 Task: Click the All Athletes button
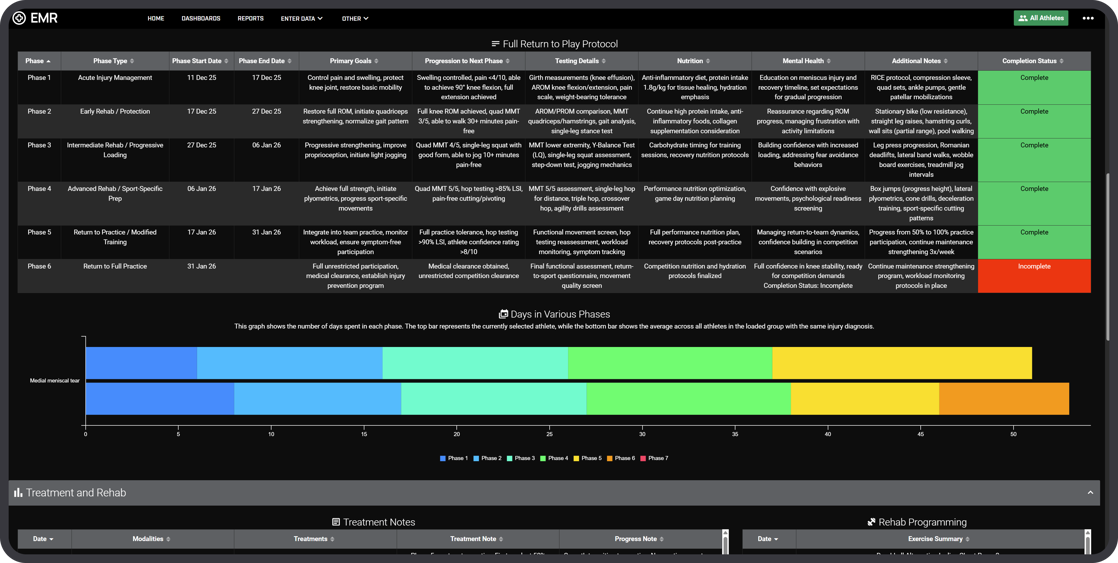coord(1041,18)
